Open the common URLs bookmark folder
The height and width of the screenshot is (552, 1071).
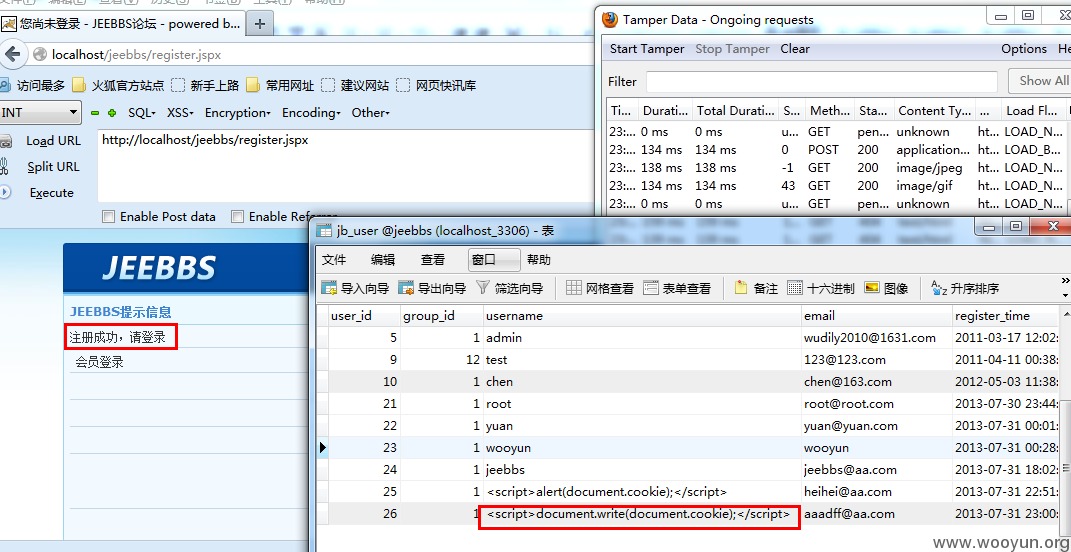point(253,85)
